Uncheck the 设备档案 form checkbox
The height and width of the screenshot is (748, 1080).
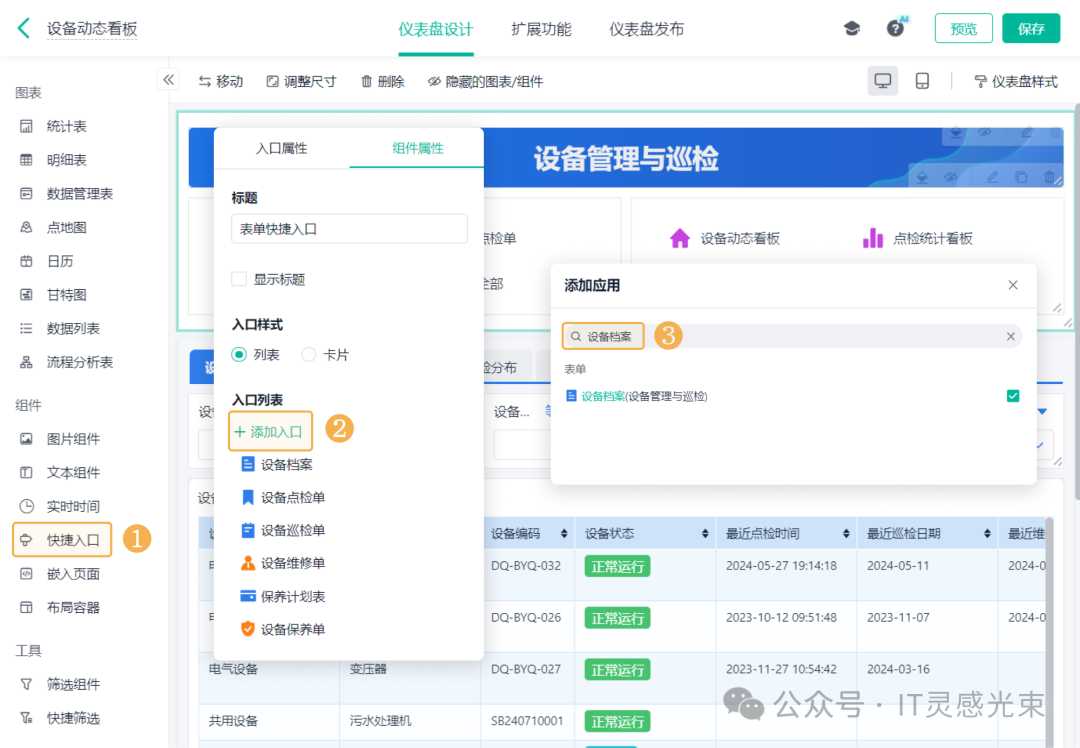point(1013,396)
